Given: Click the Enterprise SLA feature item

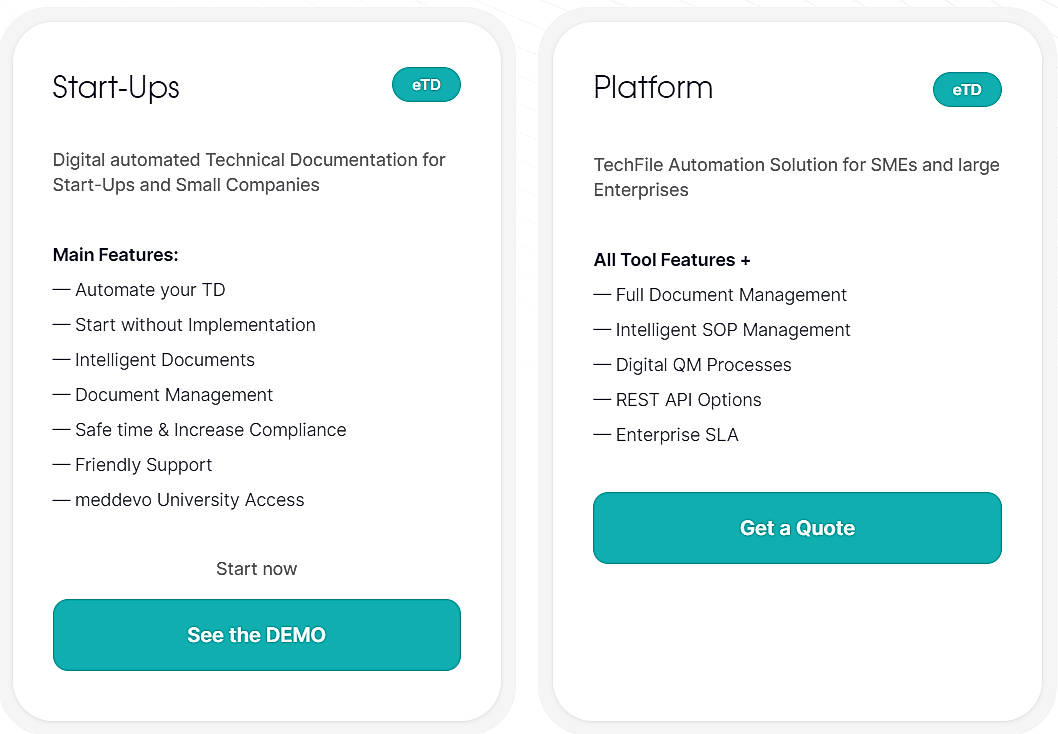Looking at the screenshot, I should tap(666, 435).
